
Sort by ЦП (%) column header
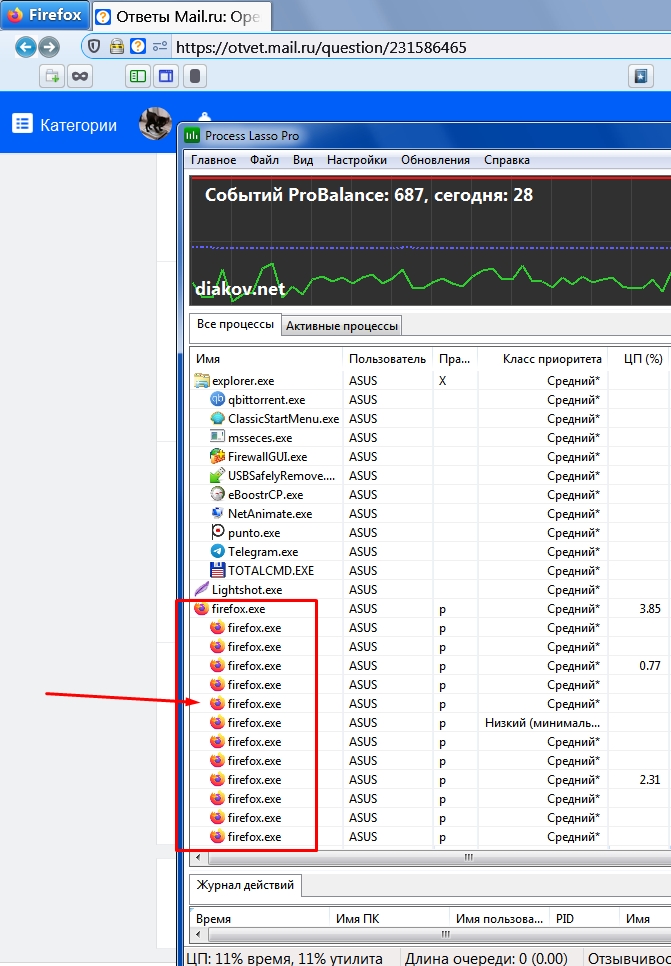coord(638,359)
